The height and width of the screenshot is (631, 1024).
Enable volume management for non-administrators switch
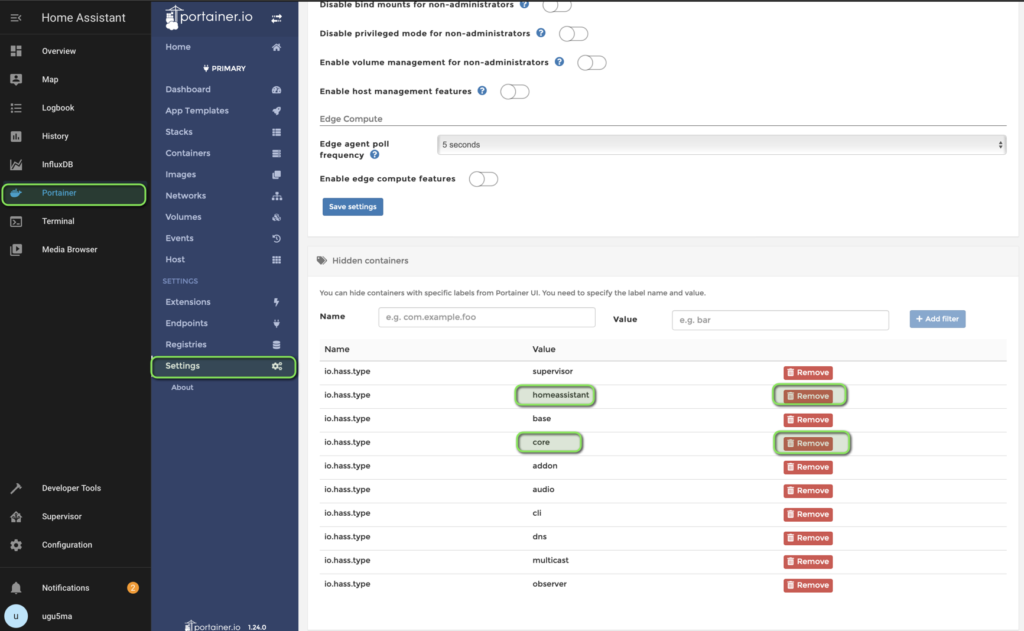[x=592, y=63]
